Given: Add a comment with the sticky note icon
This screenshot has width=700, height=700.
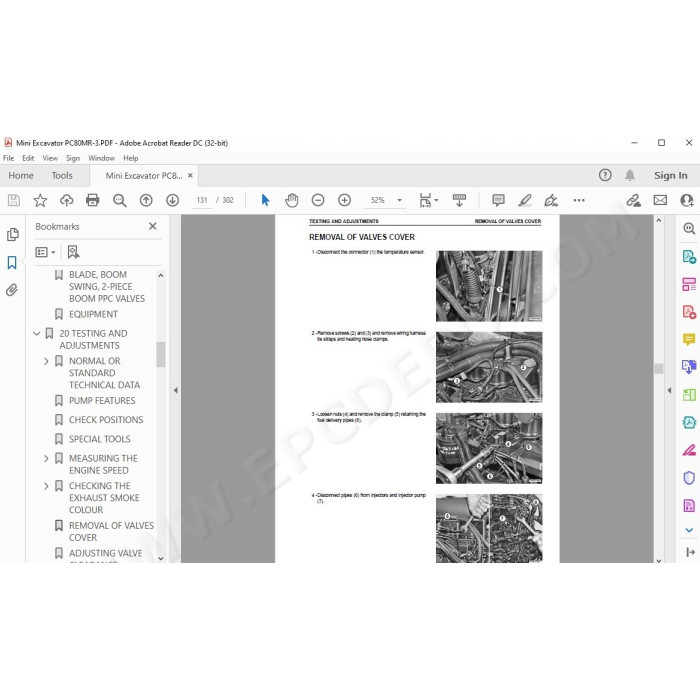Looking at the screenshot, I should 498,200.
